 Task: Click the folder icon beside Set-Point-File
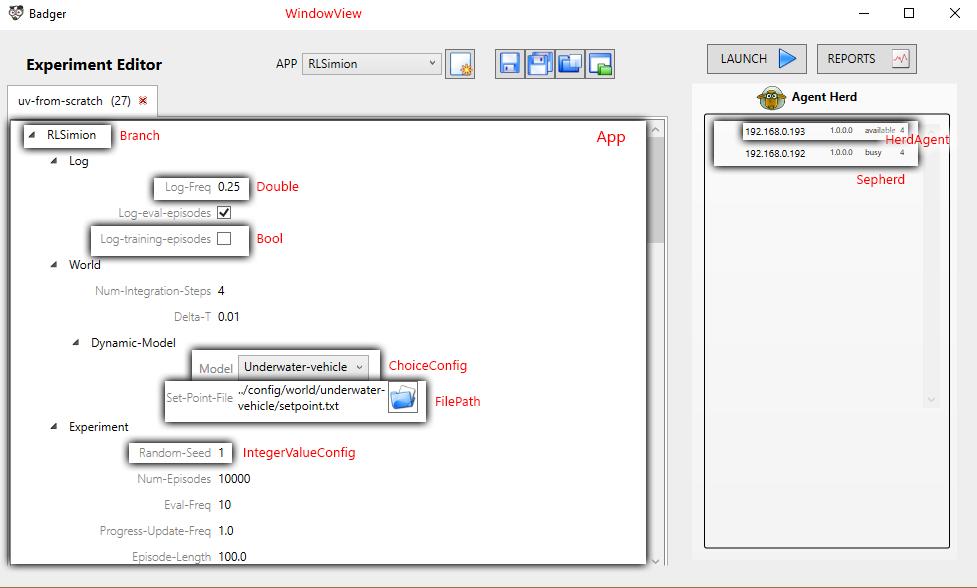click(x=403, y=397)
